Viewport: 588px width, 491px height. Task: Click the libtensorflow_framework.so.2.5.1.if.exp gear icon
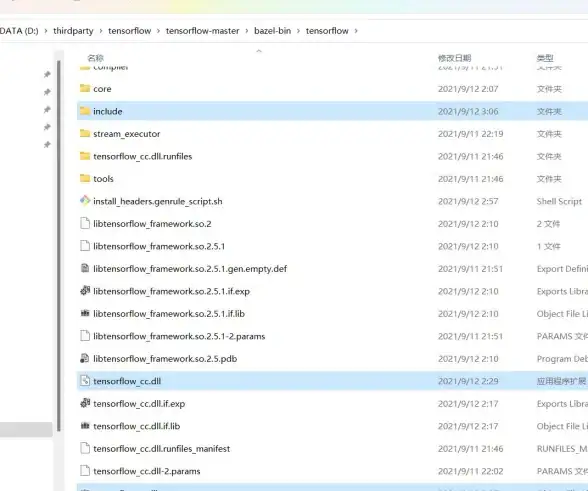[x=85, y=290]
